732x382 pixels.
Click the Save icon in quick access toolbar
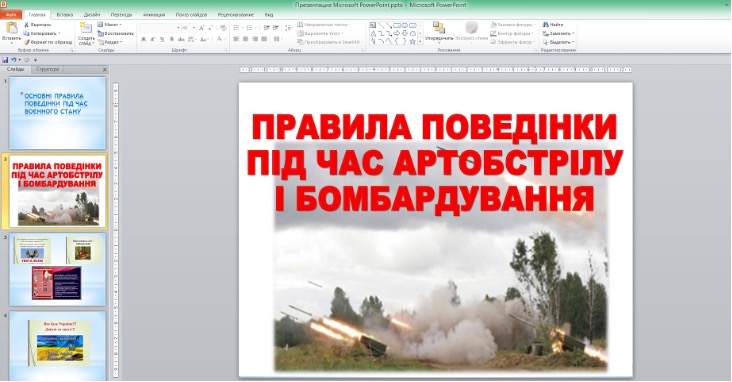pyautogui.click(x=5, y=60)
